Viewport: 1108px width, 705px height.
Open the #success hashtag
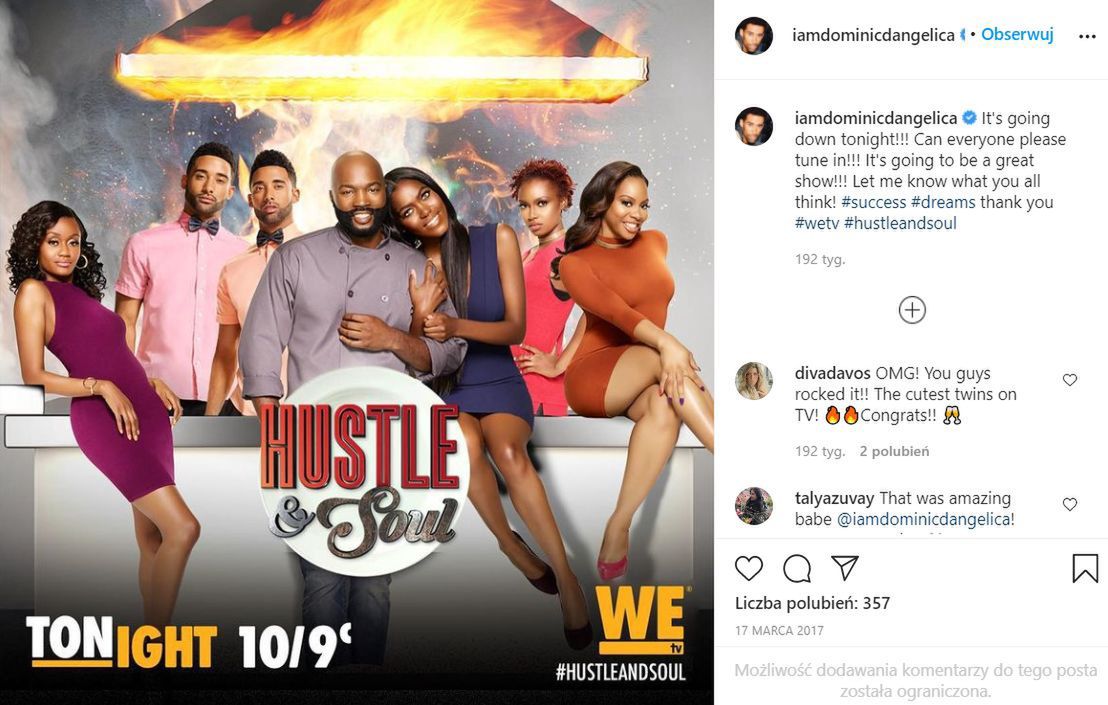(873, 202)
